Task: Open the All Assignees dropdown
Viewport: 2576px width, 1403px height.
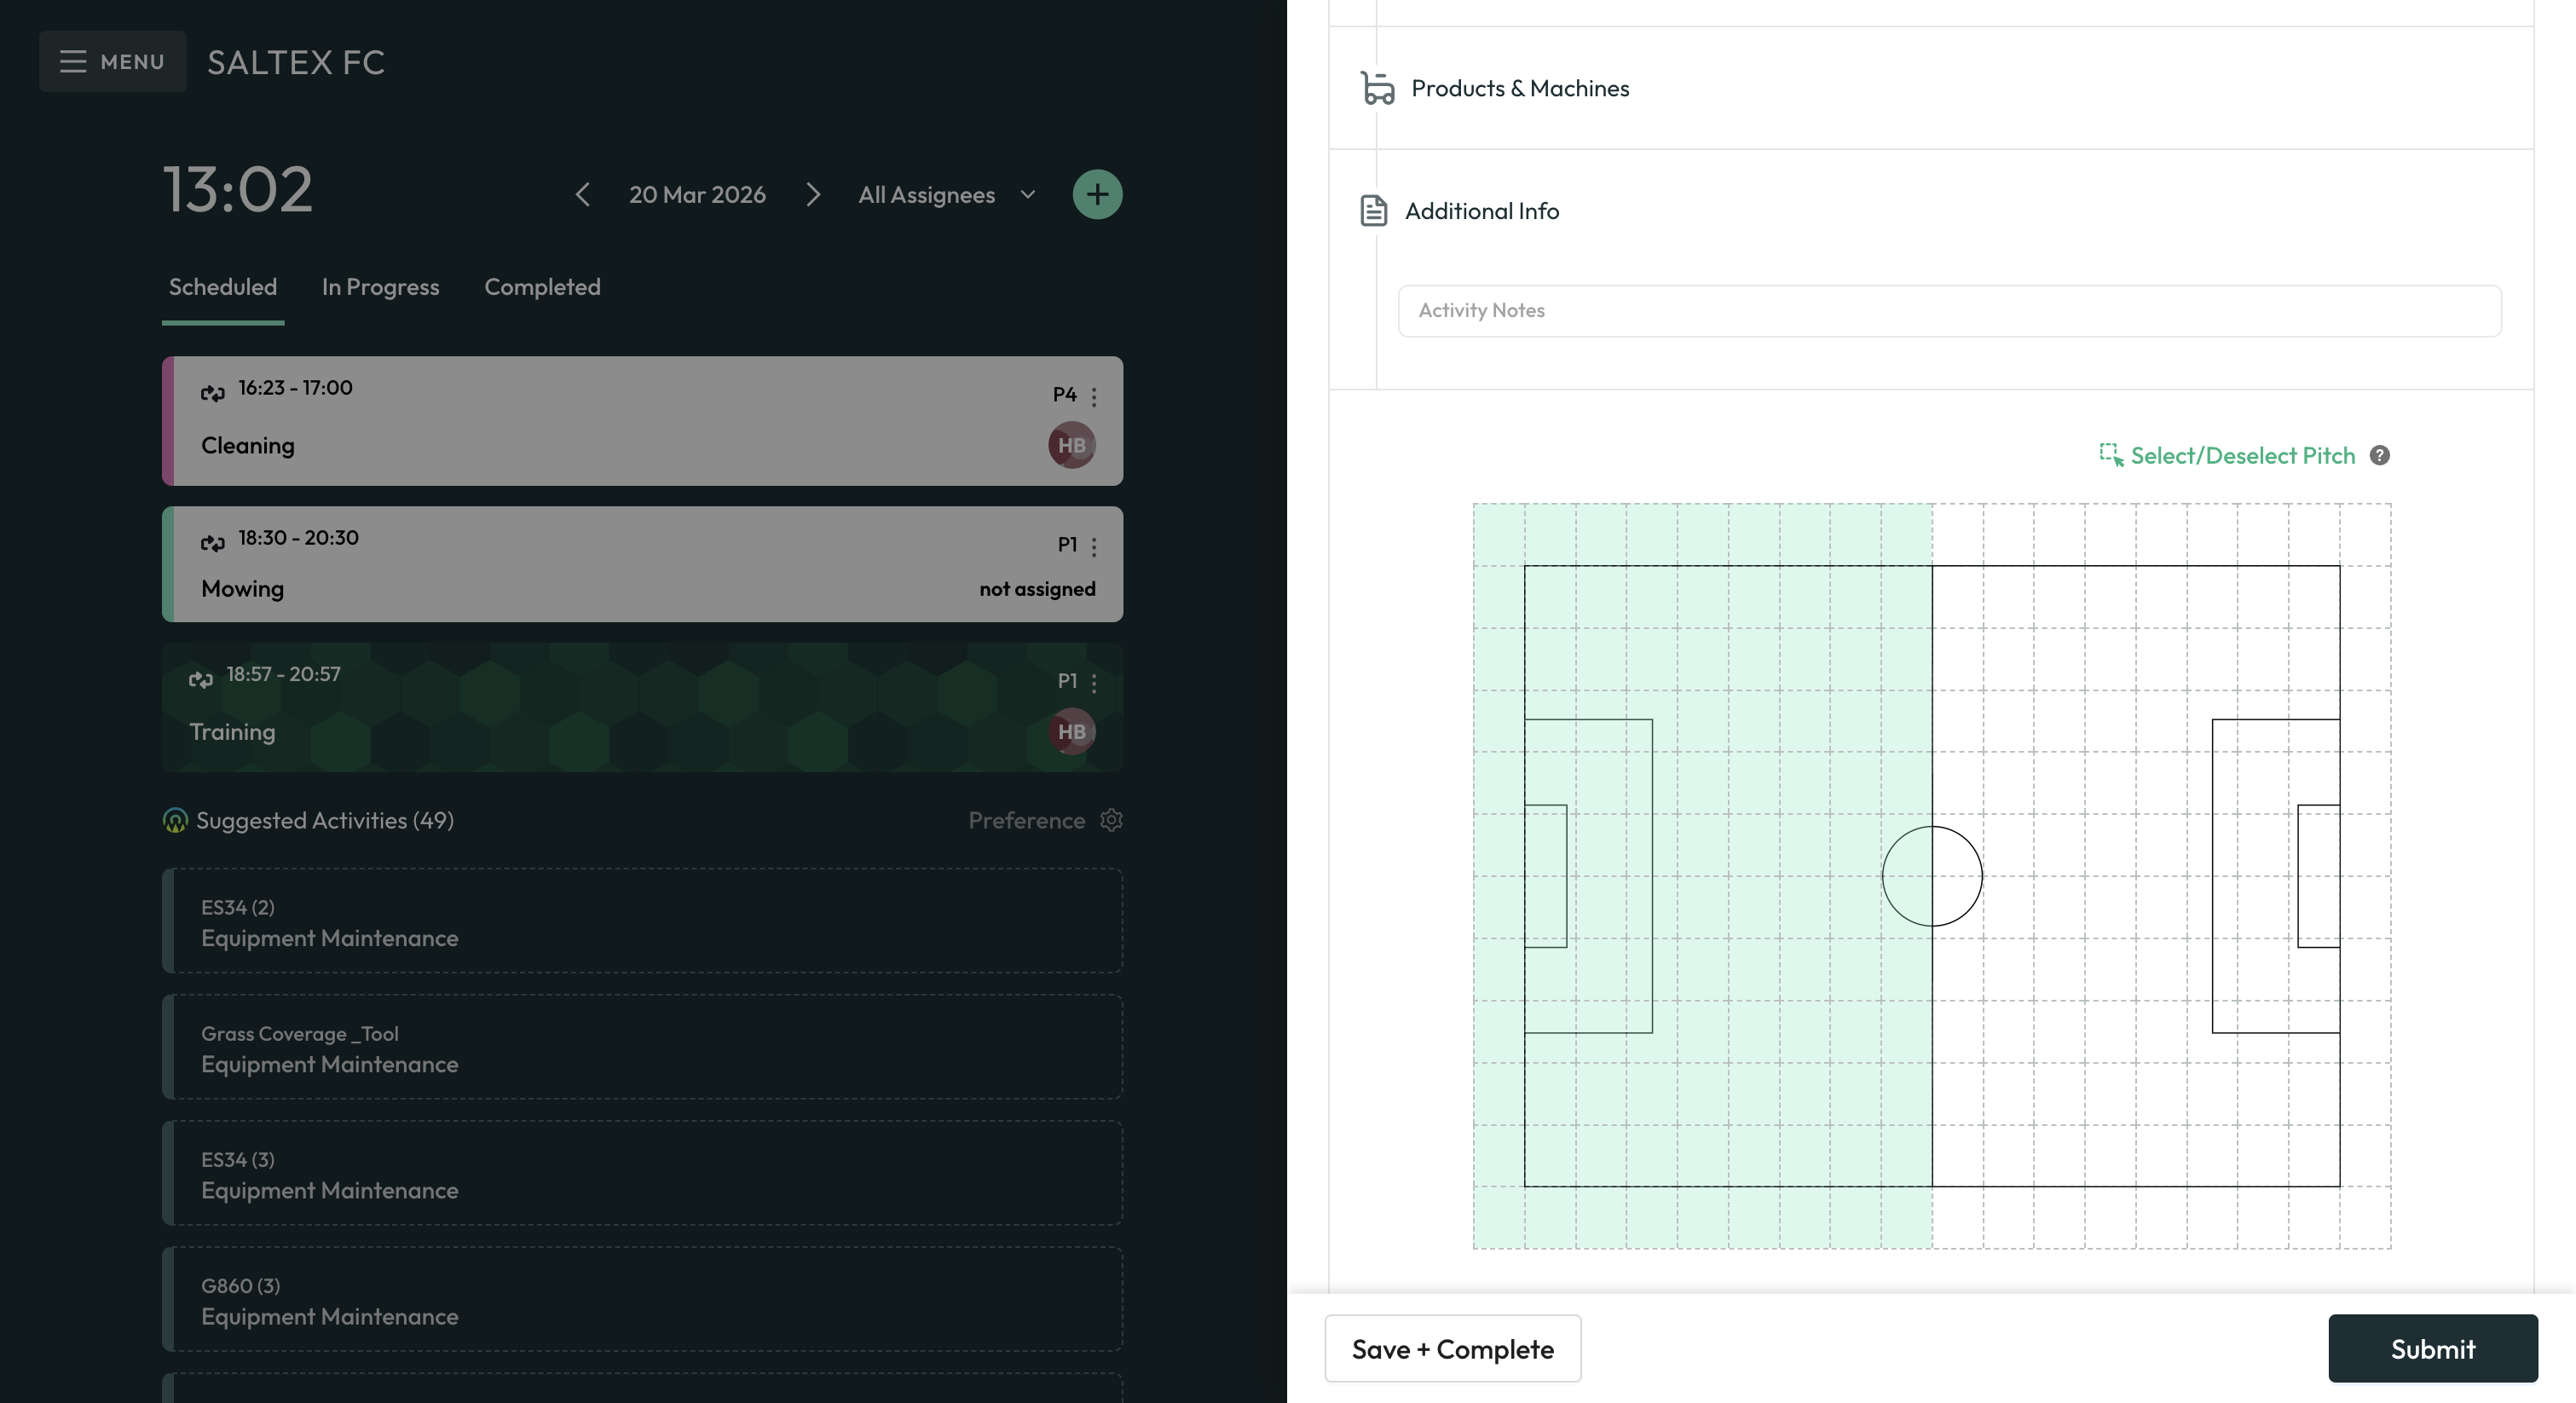Action: pos(945,195)
